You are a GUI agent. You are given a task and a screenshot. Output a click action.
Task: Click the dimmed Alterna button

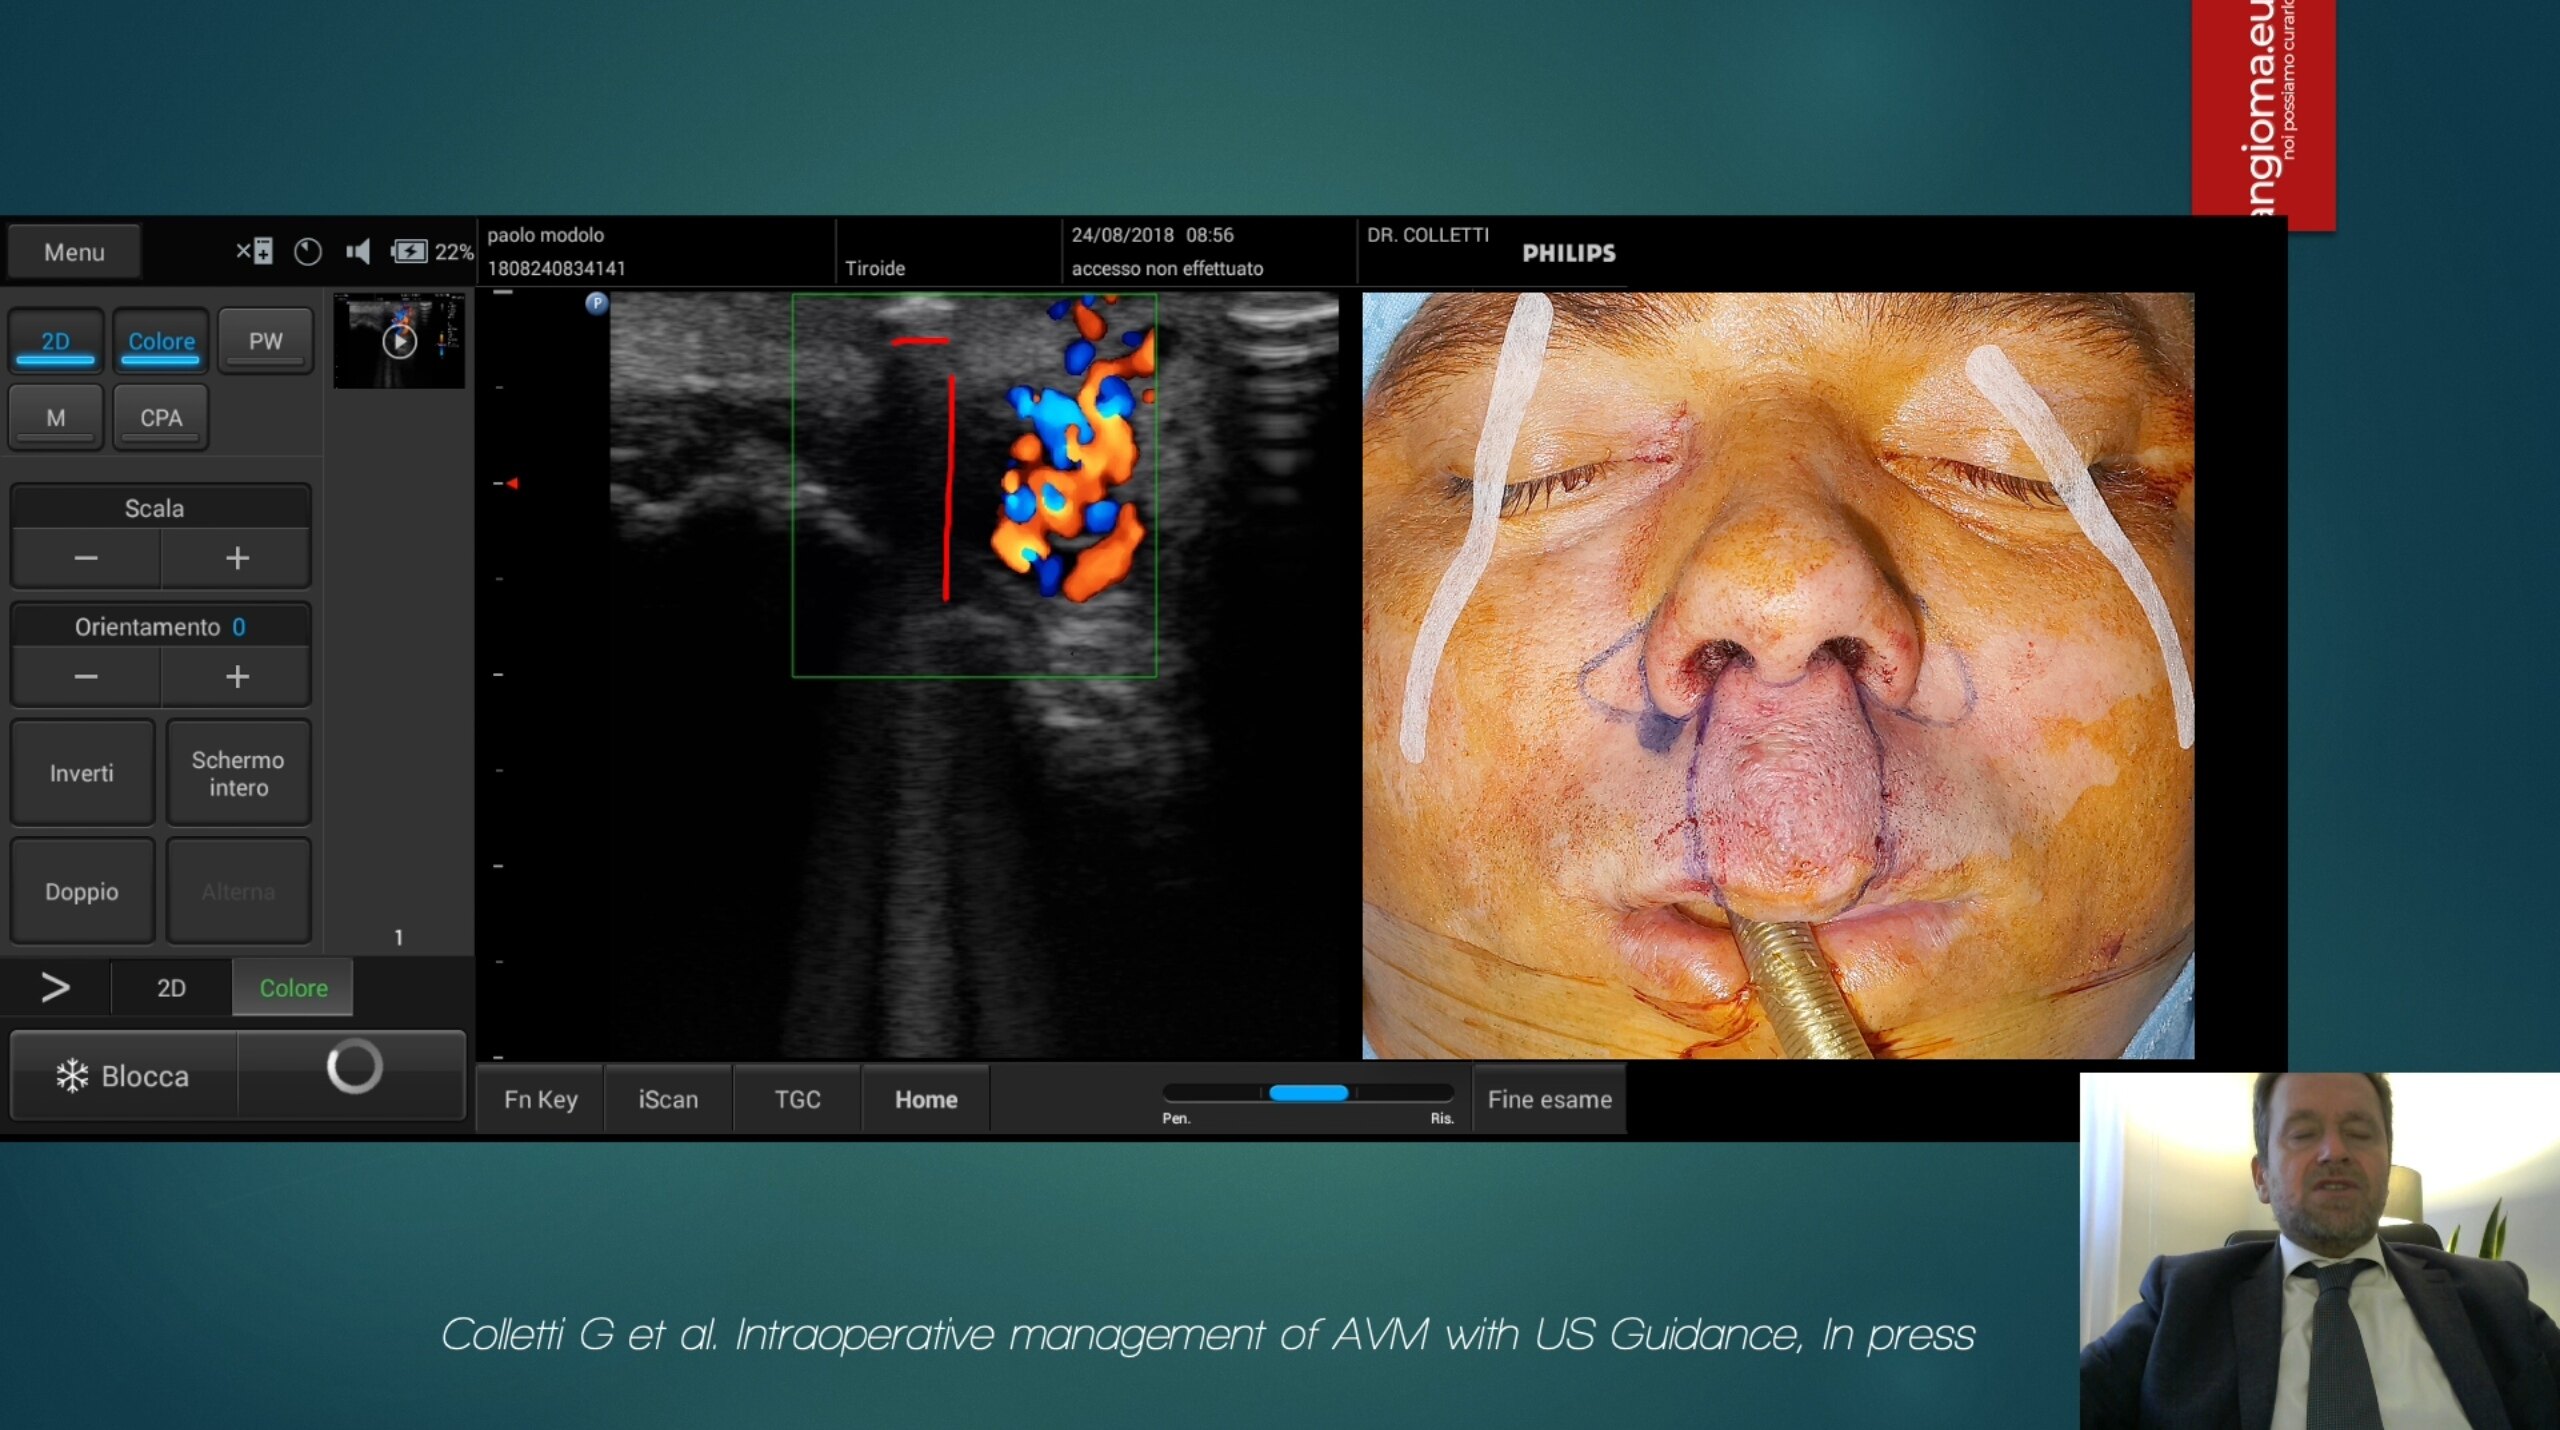(238, 891)
